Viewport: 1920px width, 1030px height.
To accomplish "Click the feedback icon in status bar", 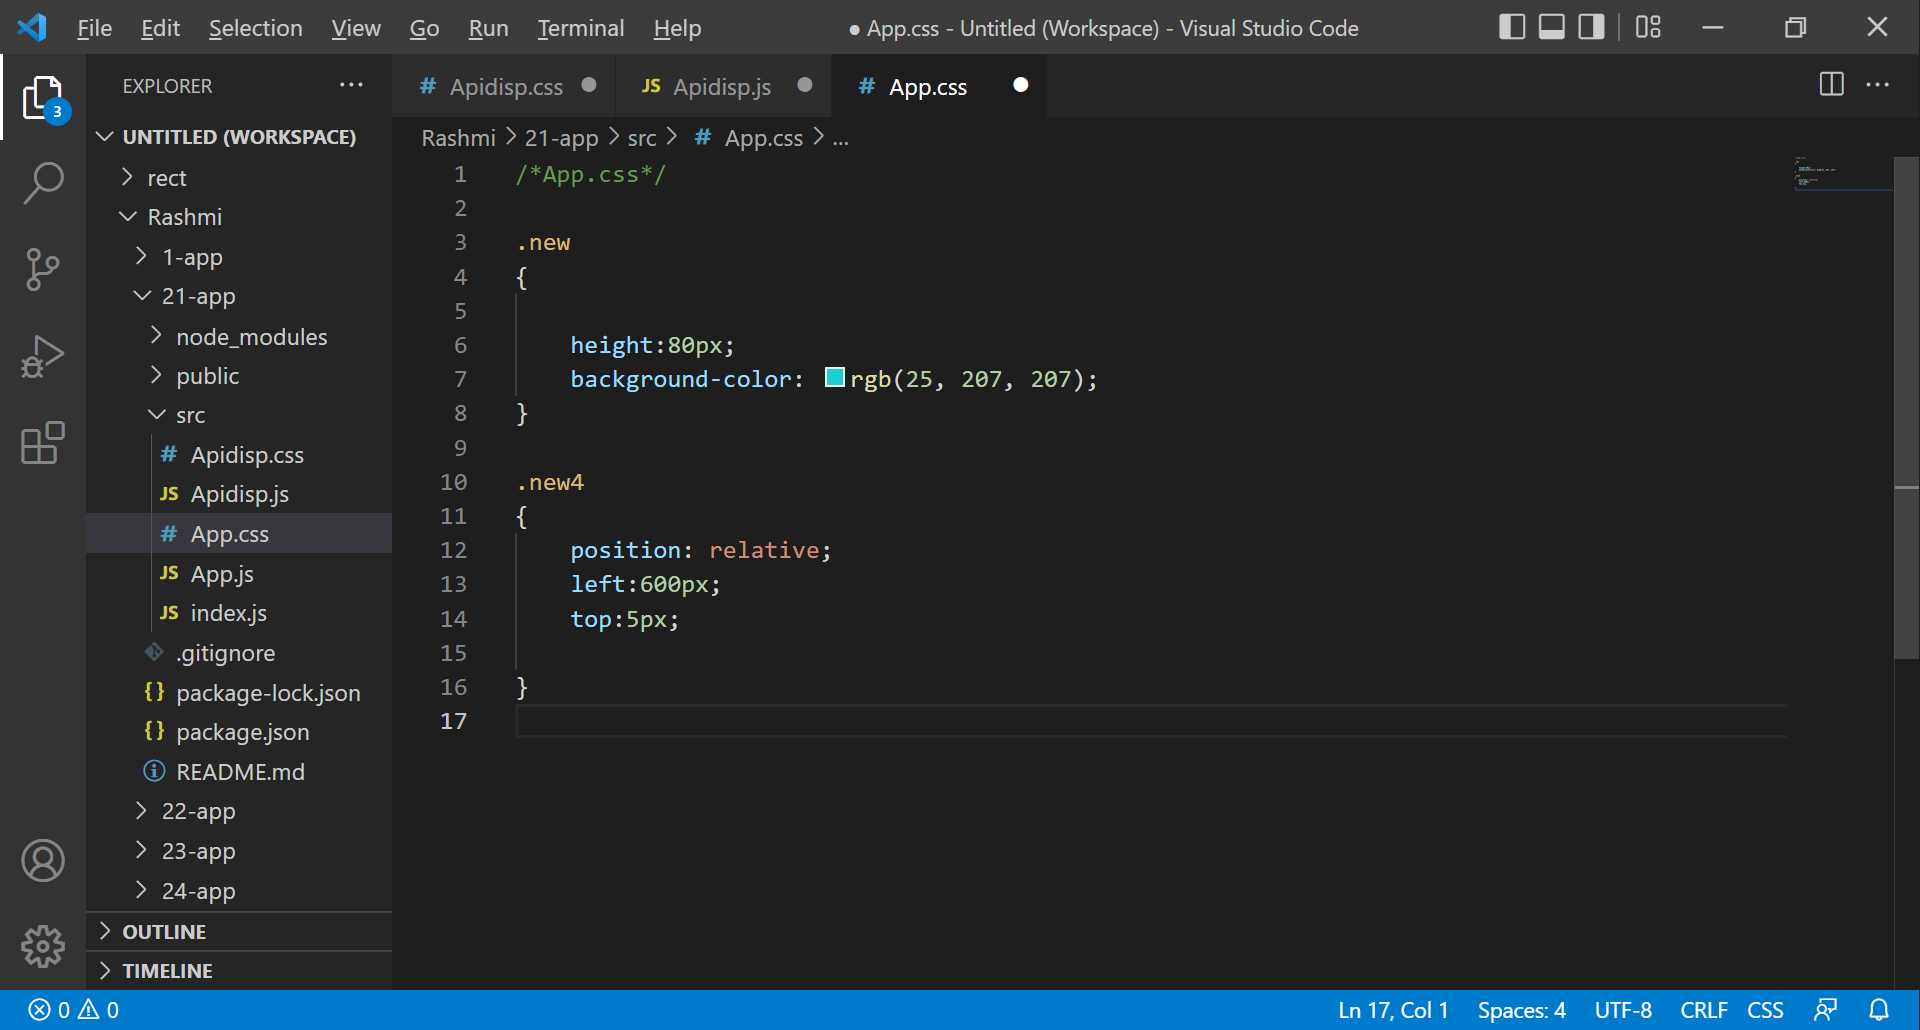I will pyautogui.click(x=1825, y=1010).
